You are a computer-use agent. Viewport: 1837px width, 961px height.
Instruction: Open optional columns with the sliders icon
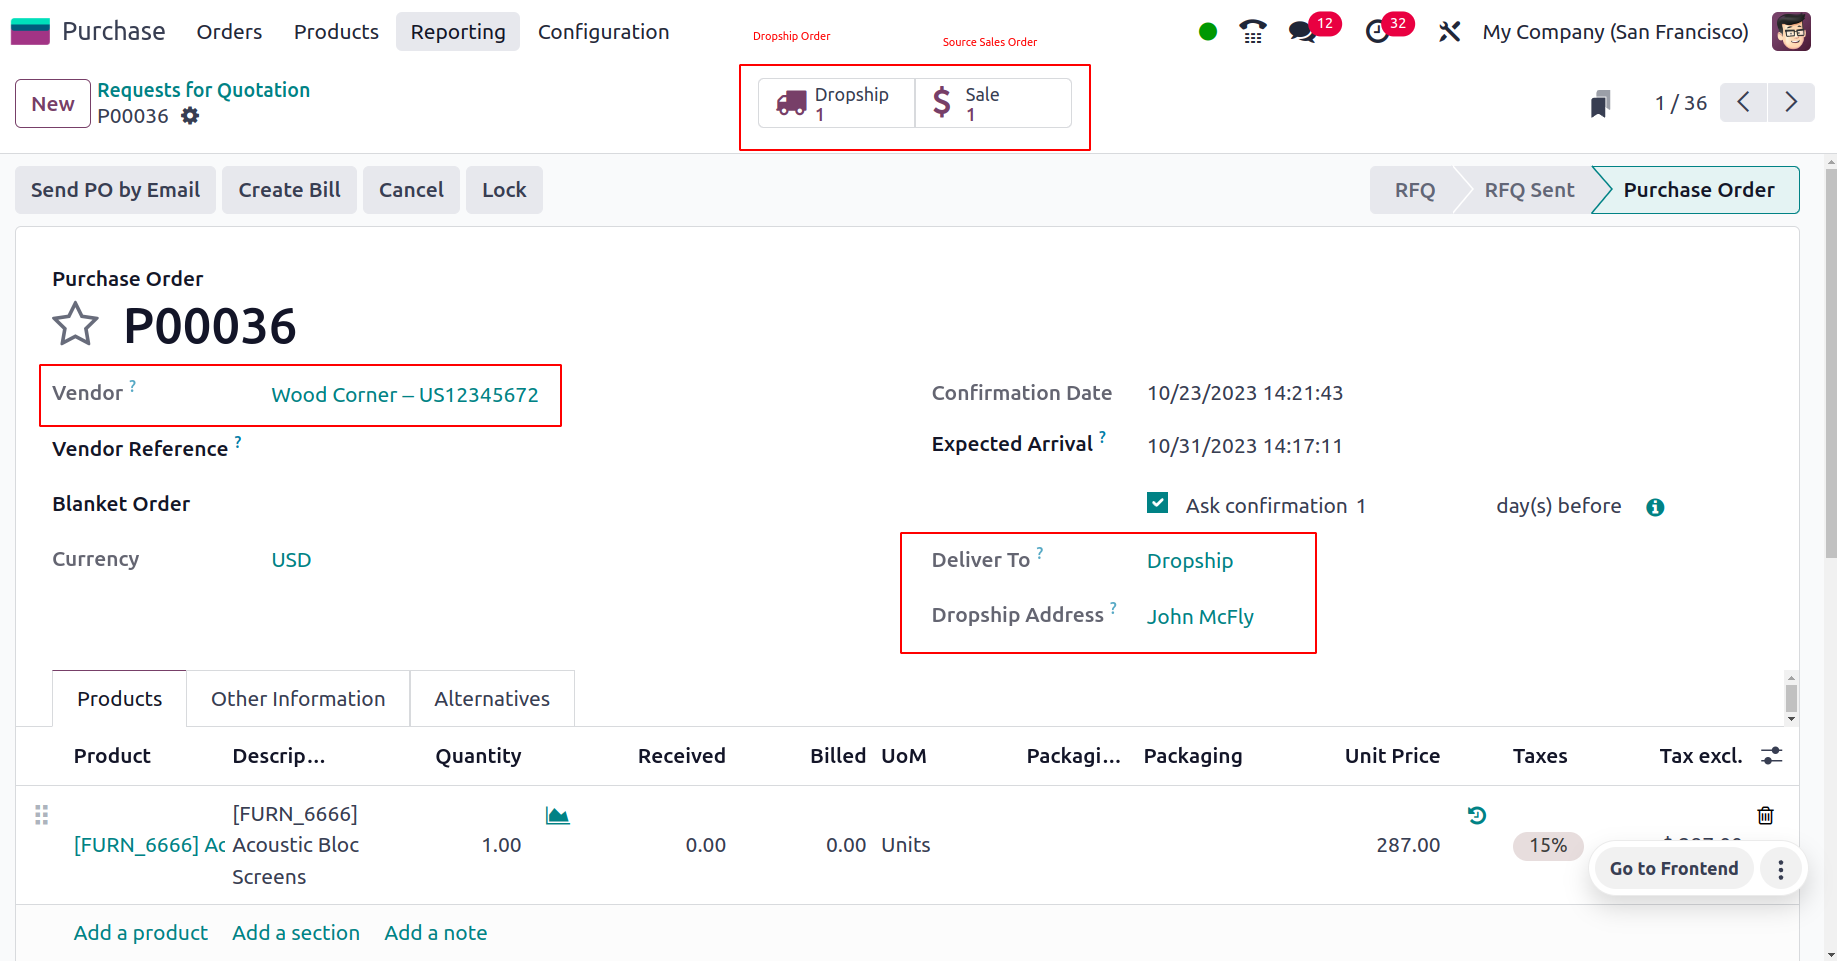pos(1772,756)
